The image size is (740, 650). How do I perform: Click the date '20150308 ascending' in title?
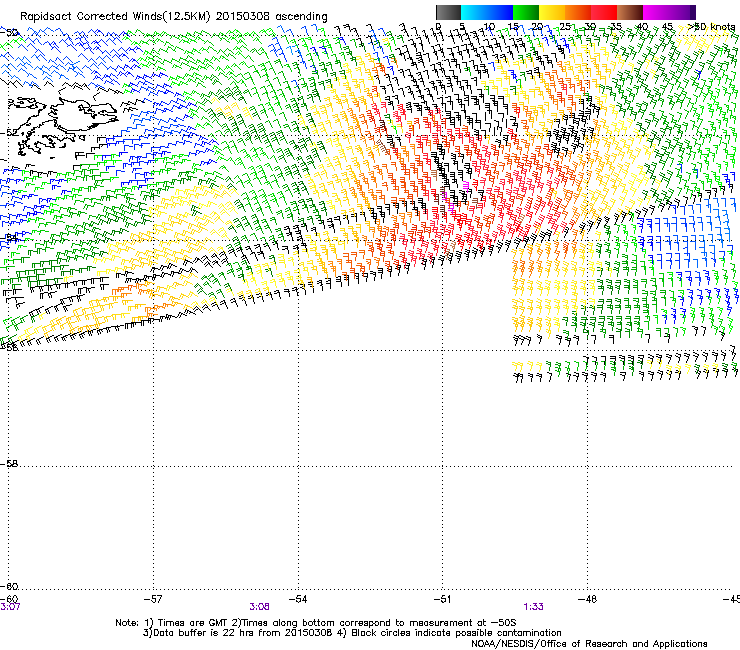point(271,17)
